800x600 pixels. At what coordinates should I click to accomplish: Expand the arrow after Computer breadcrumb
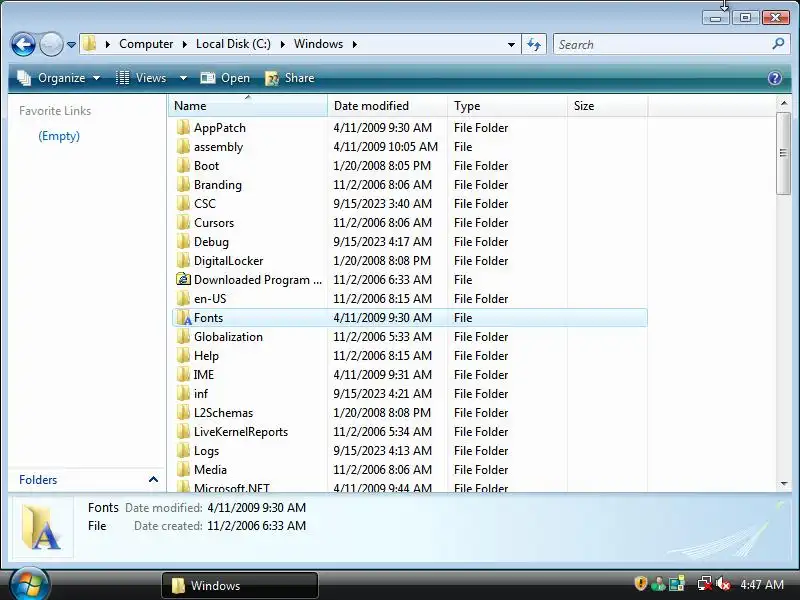(x=185, y=44)
